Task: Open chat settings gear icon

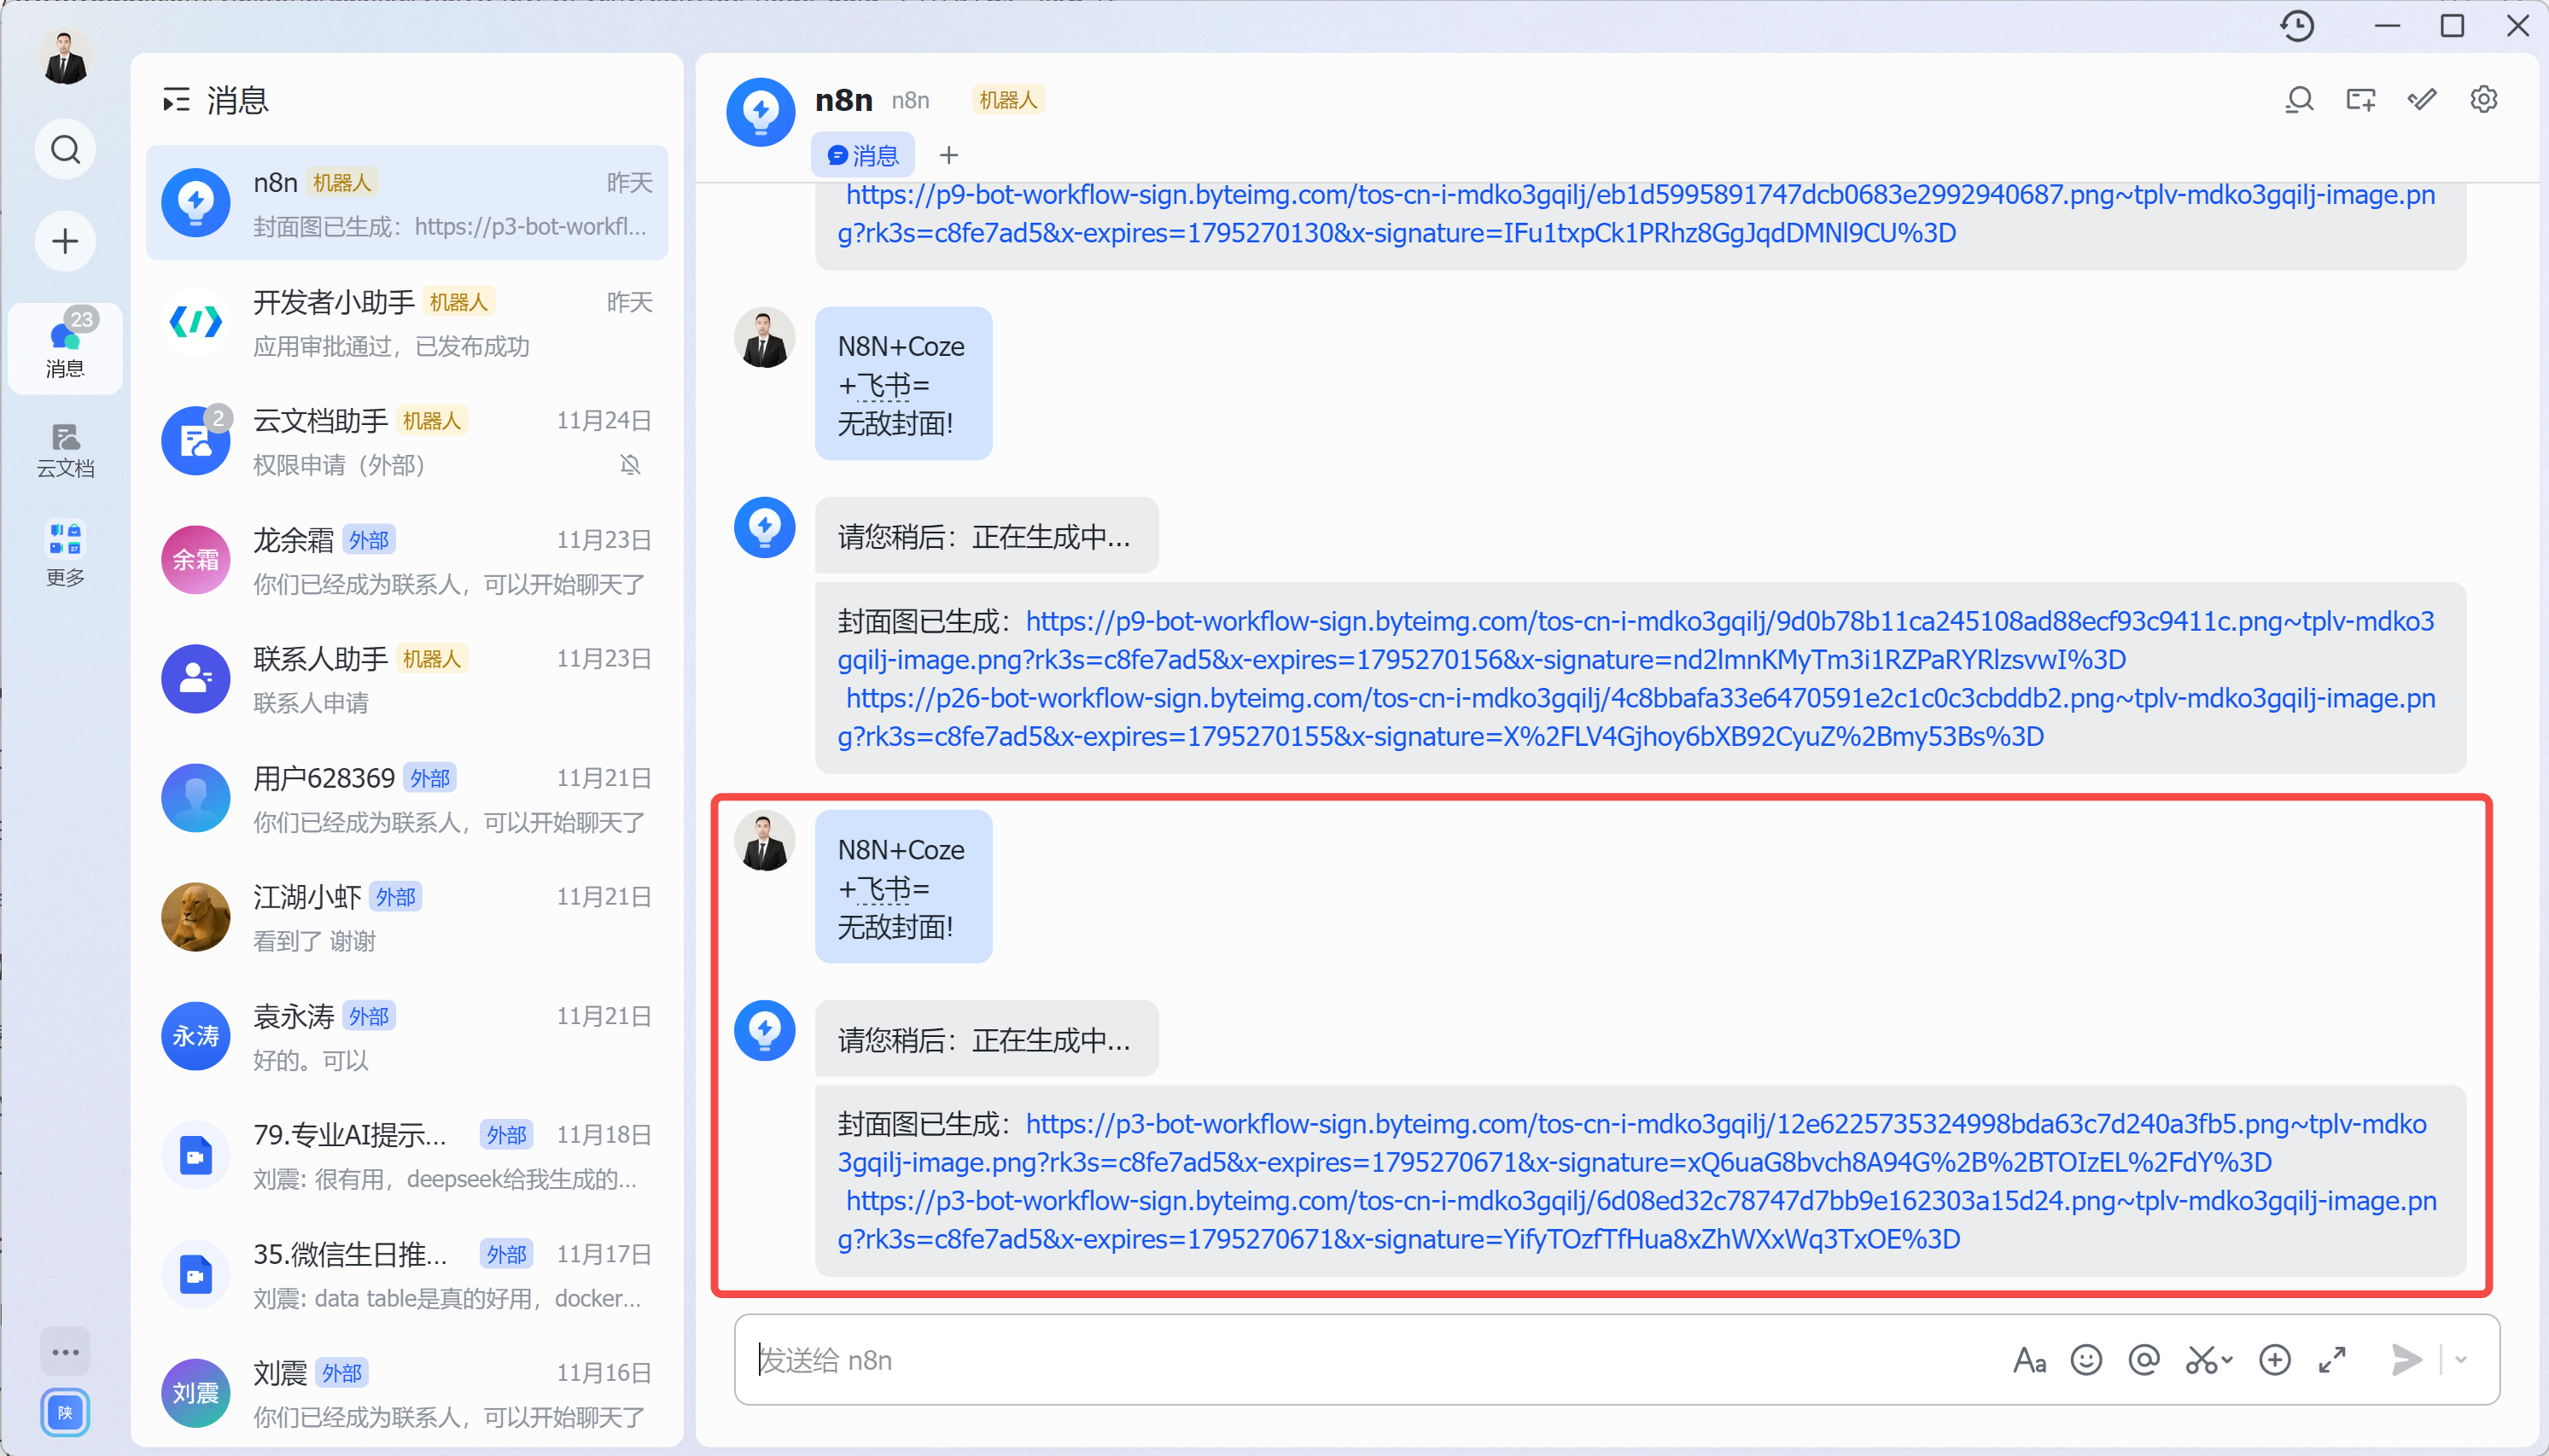Action: (x=2483, y=100)
